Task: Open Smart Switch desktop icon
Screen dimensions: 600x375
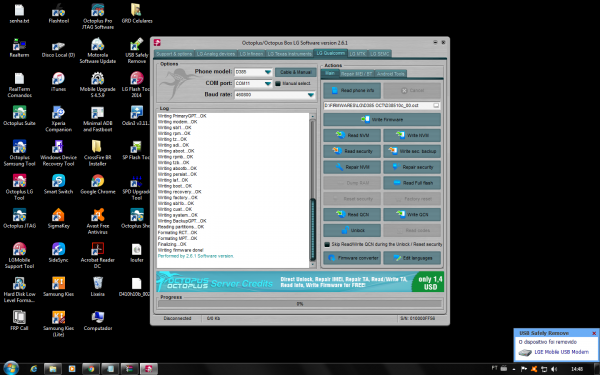Action: (x=59, y=184)
